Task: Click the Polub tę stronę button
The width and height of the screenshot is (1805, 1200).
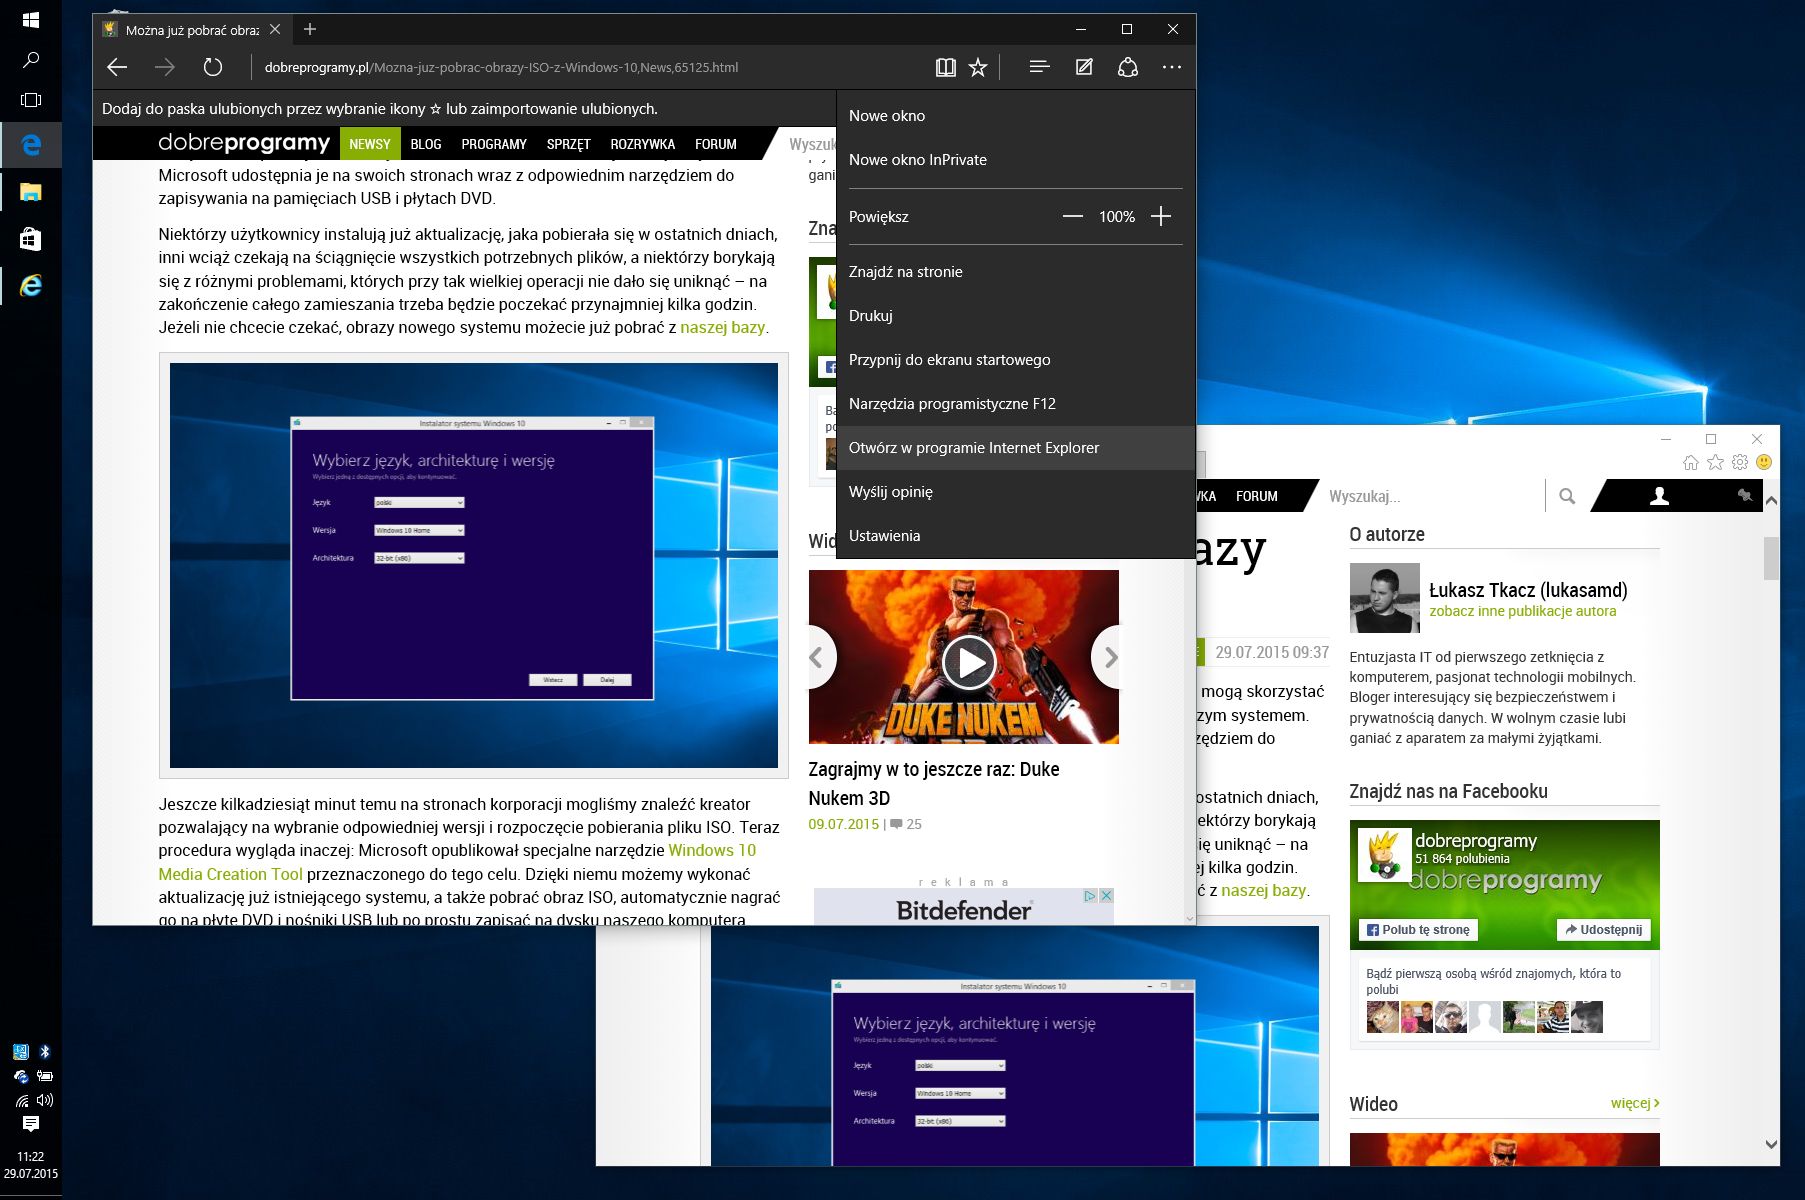Action: (1418, 929)
